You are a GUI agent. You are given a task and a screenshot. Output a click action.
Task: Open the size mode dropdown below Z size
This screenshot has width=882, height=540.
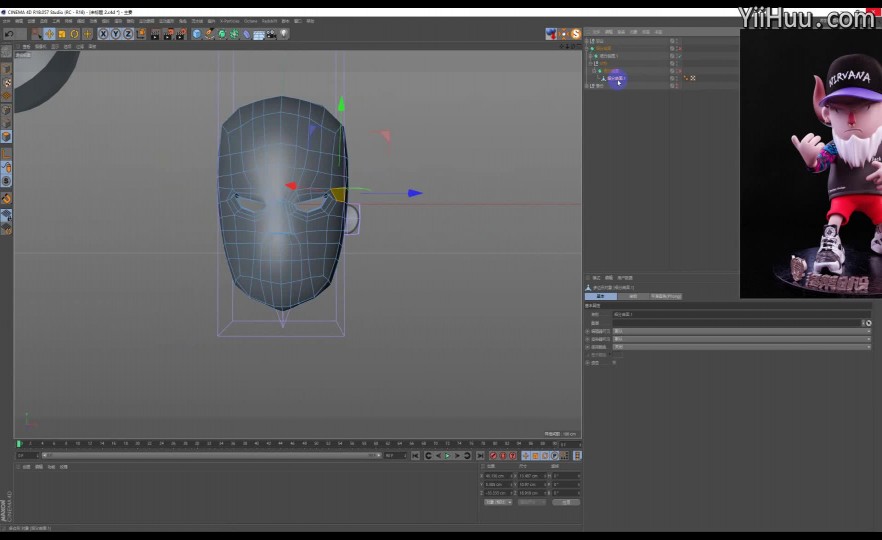coord(532,502)
